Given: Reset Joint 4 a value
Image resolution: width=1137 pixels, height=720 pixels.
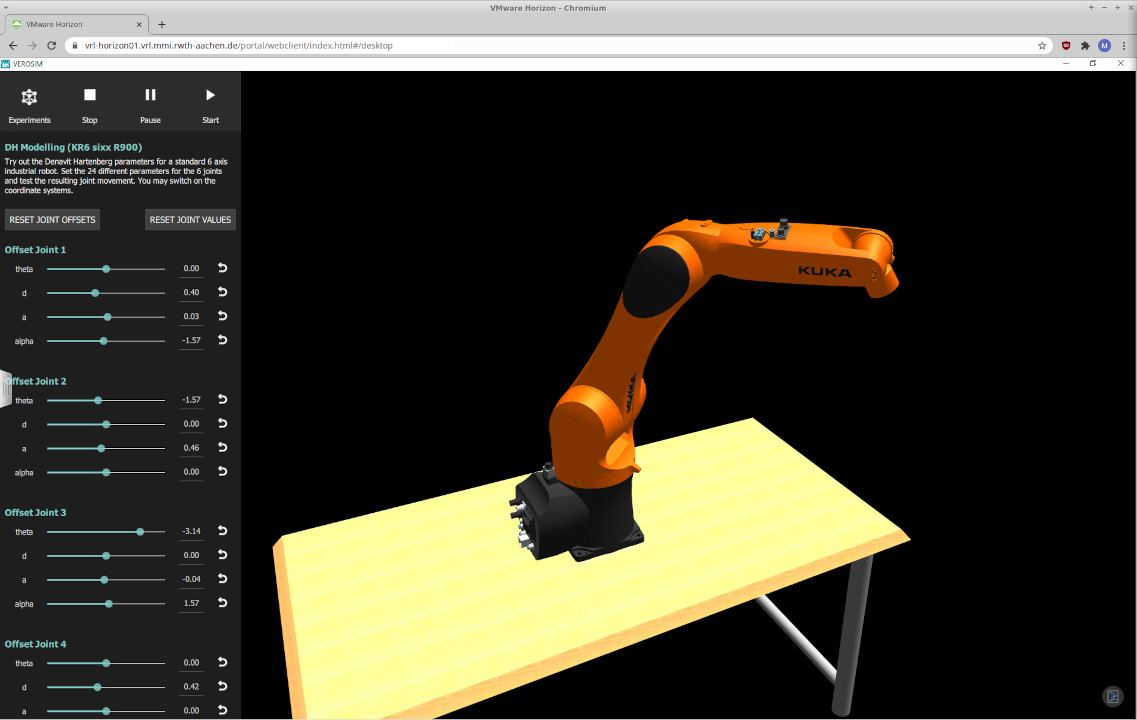Looking at the screenshot, I should [x=223, y=710].
